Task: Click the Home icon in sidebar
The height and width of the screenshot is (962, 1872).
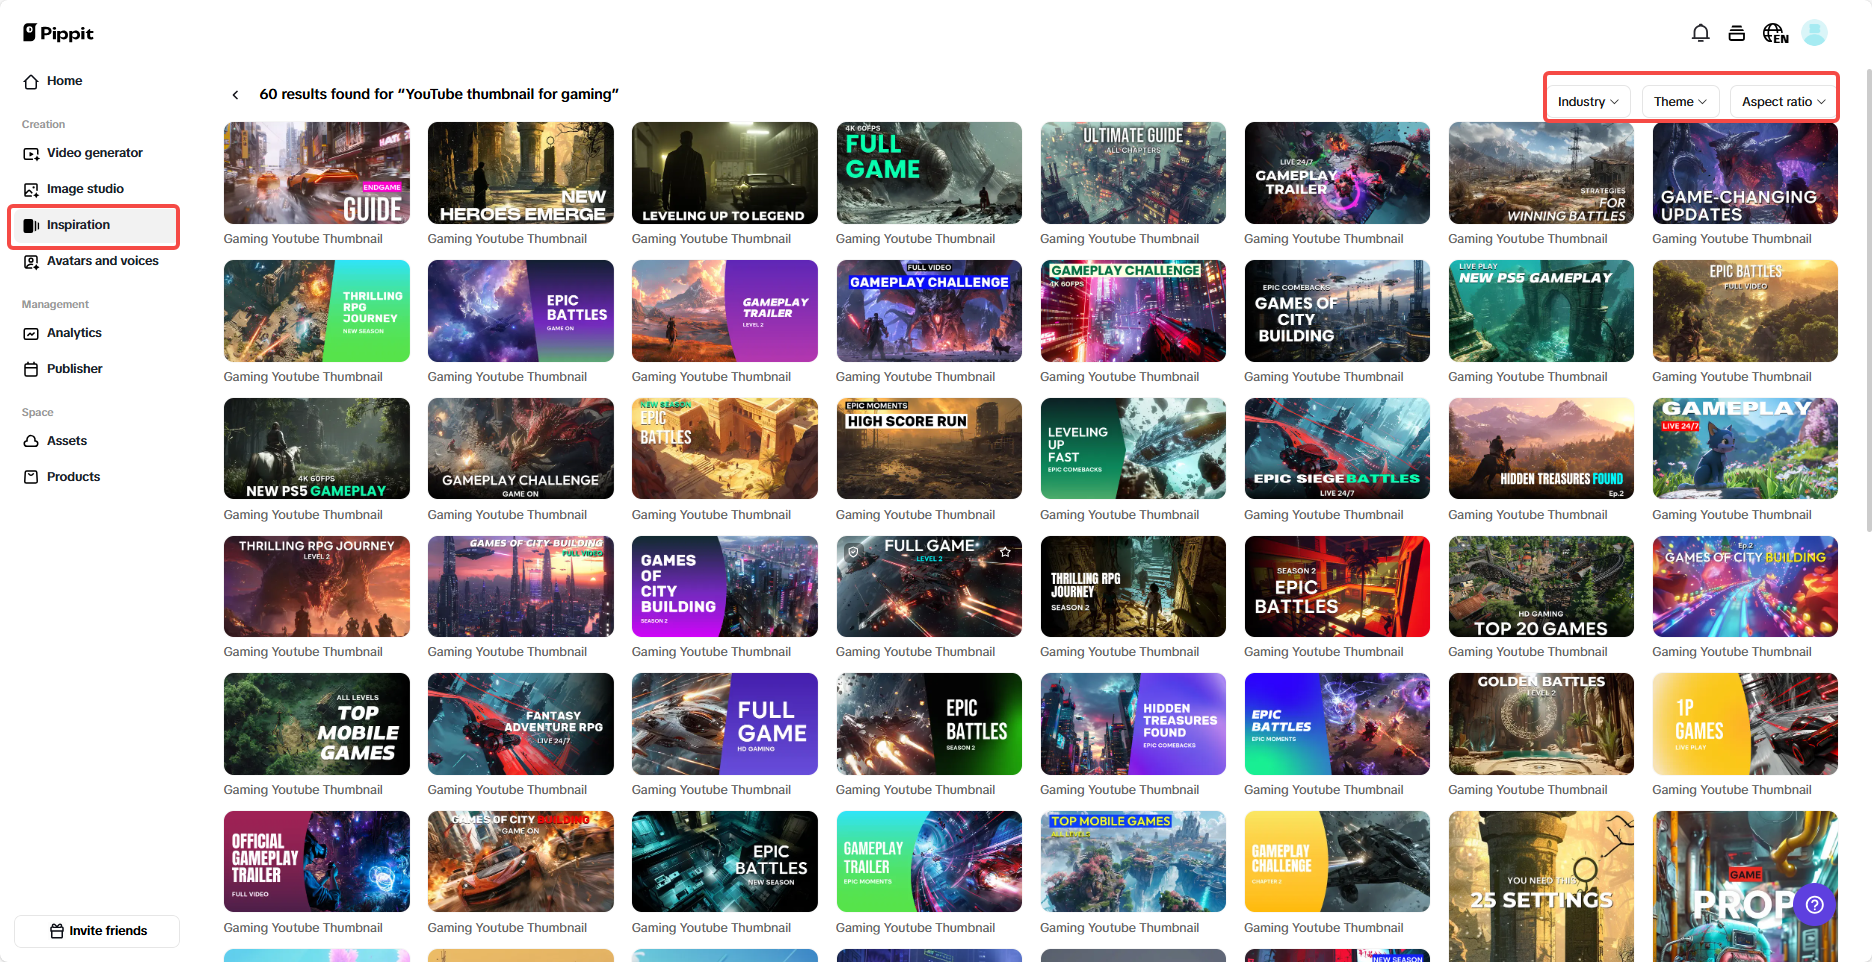Action: pos(31,82)
